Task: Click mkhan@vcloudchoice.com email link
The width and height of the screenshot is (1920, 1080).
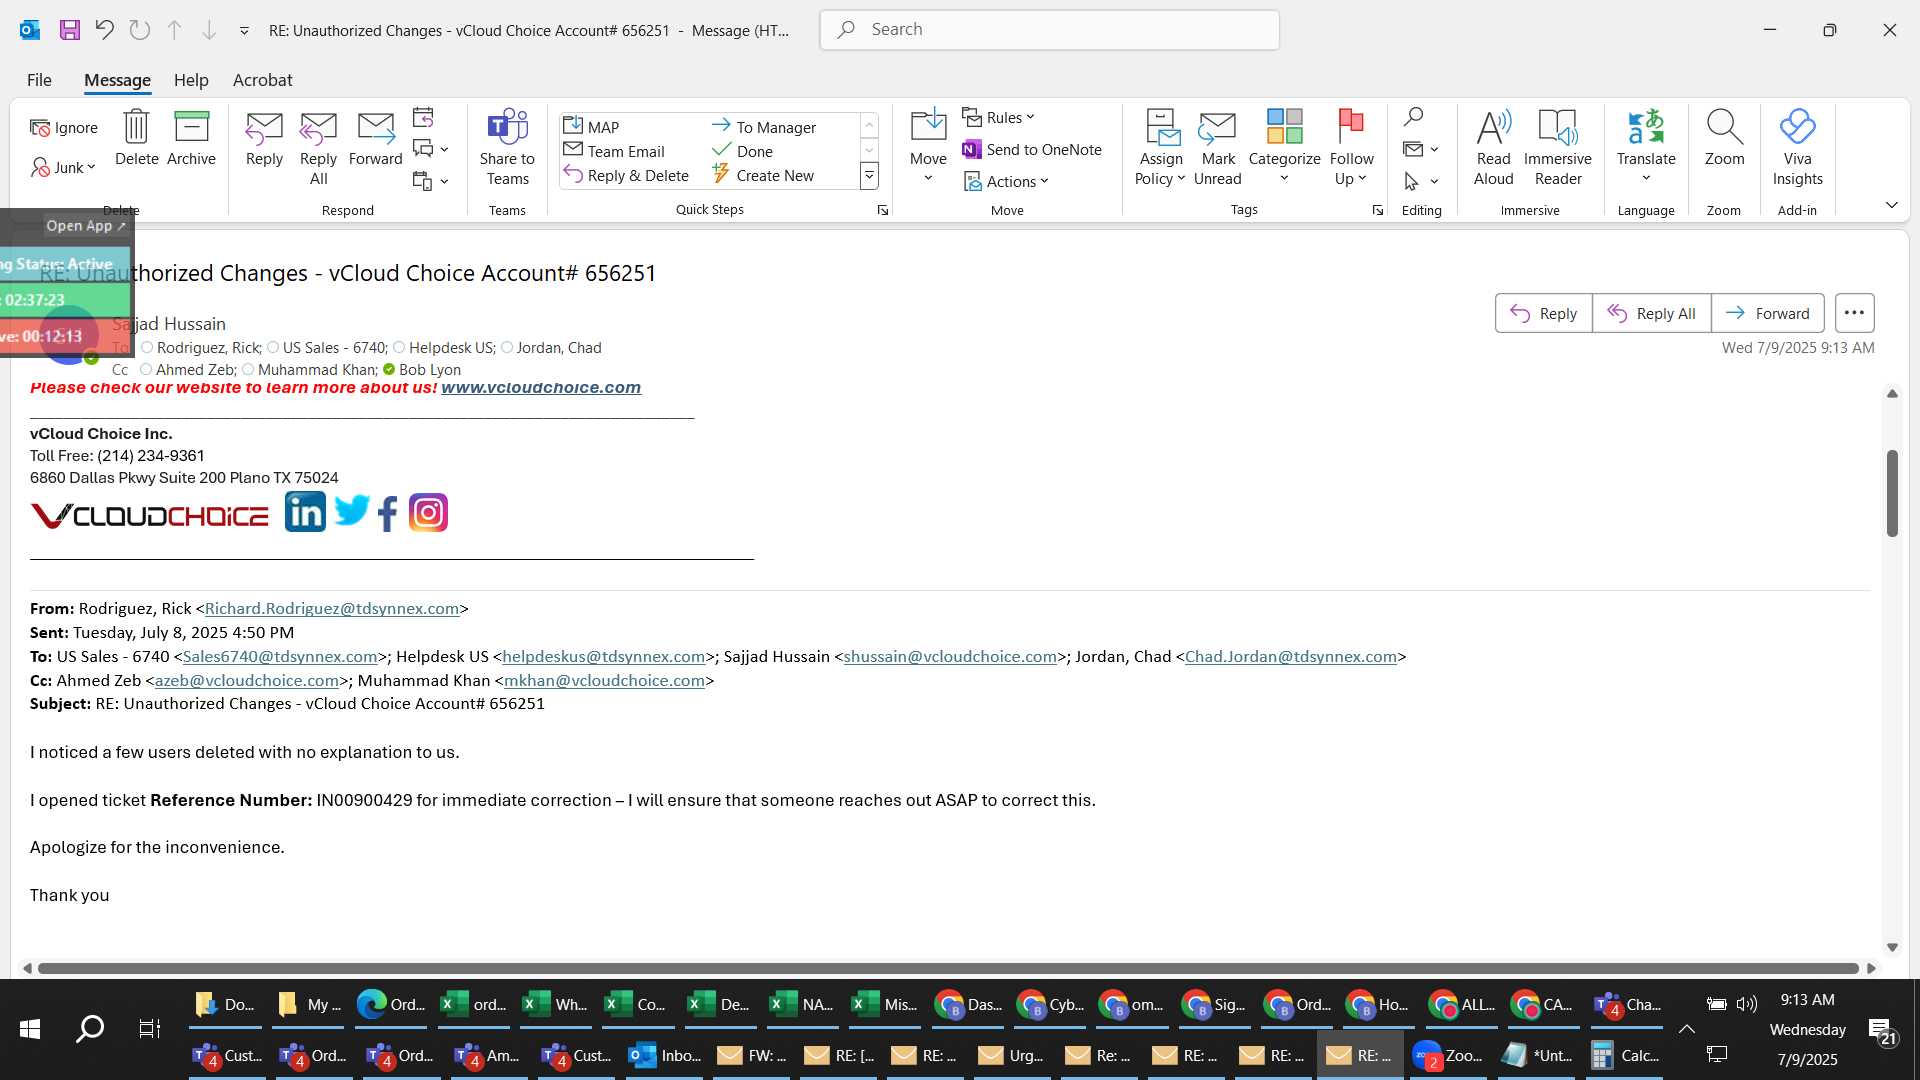Action: (605, 680)
